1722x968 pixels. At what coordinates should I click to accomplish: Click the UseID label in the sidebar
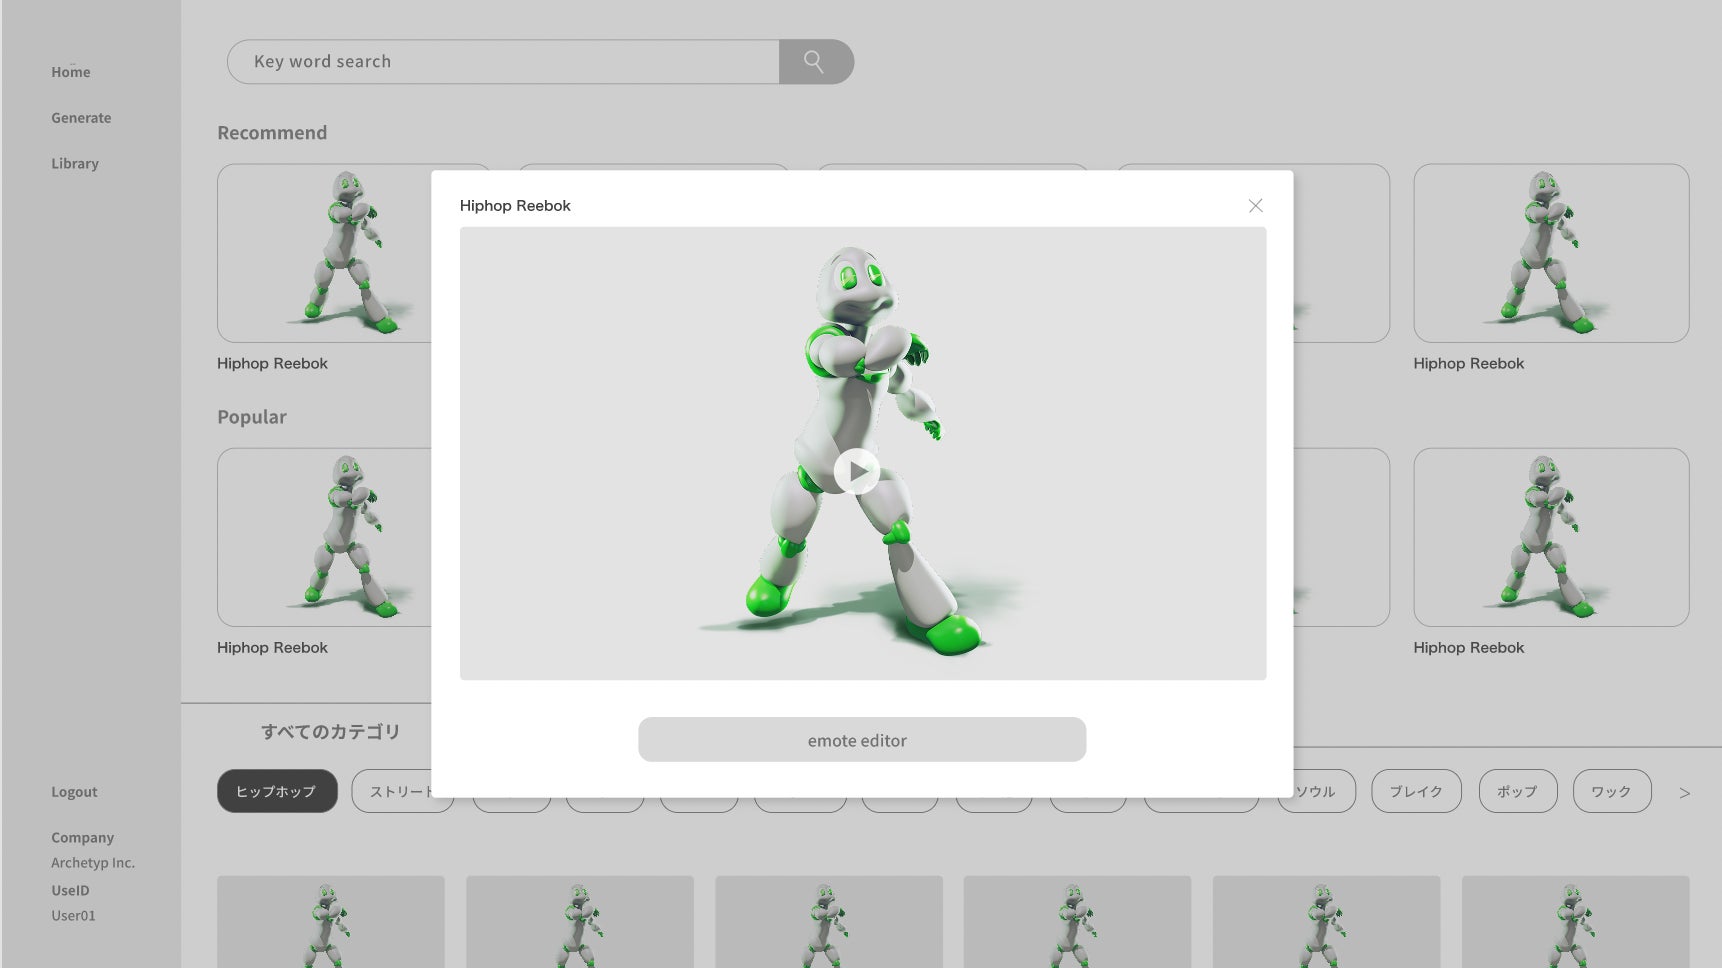coord(70,891)
